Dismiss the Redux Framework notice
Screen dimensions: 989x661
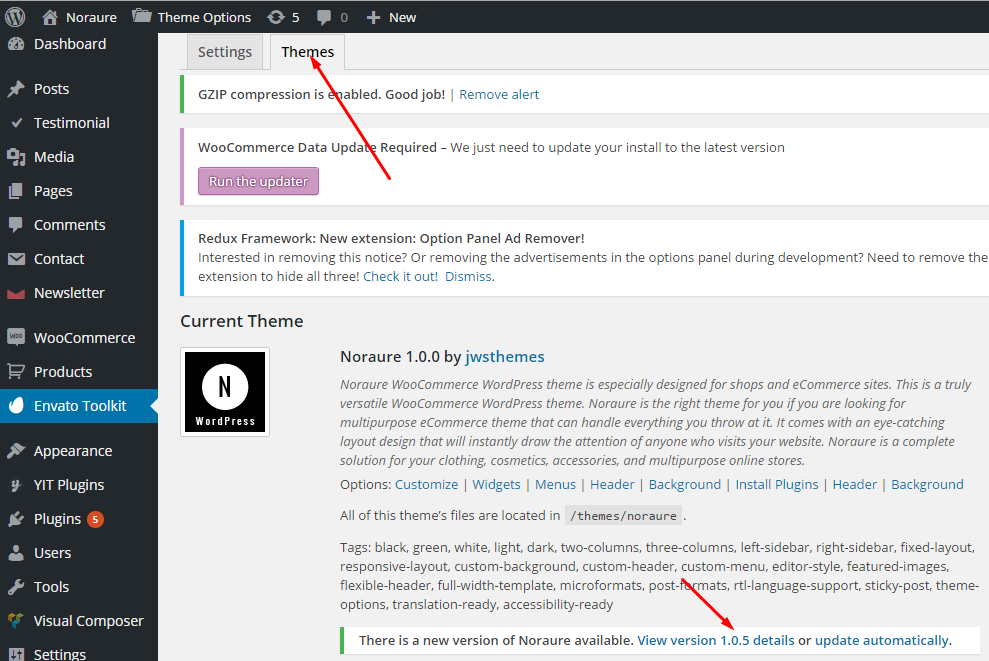(x=468, y=276)
